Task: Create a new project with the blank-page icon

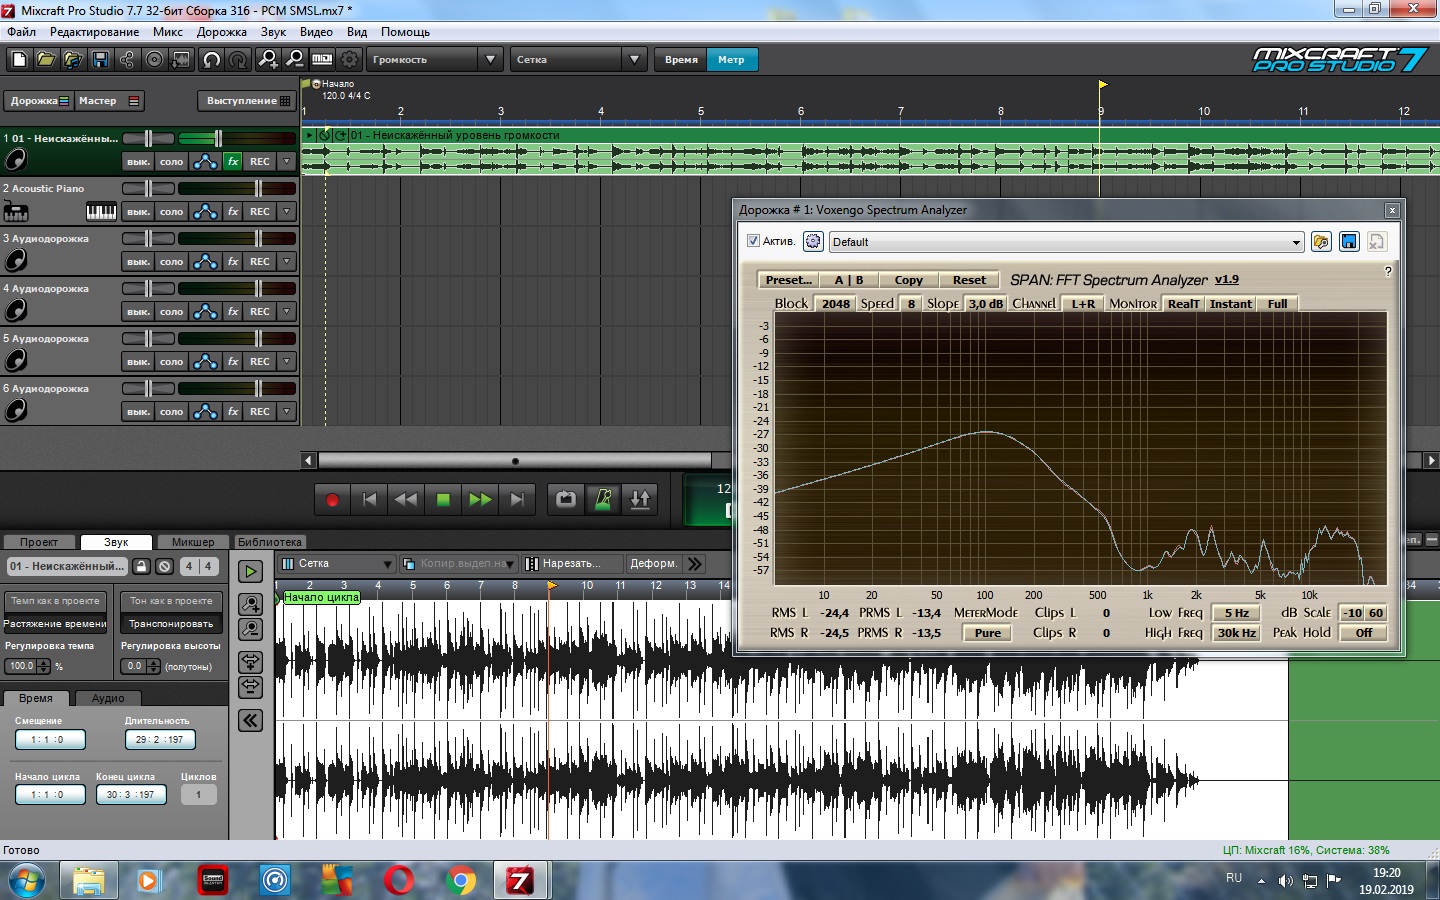Action: click(19, 60)
